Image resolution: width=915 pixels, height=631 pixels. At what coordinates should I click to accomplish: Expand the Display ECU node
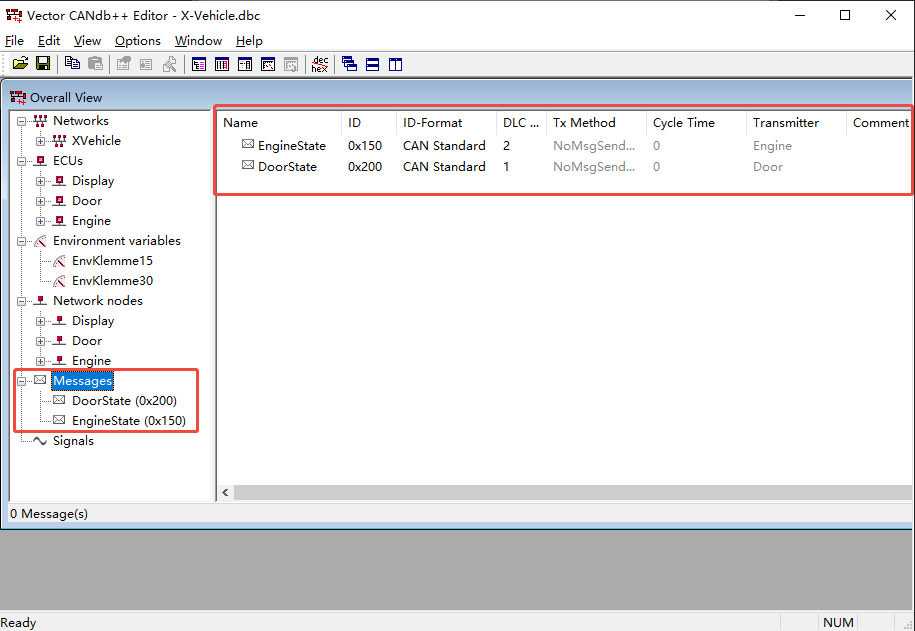point(40,182)
